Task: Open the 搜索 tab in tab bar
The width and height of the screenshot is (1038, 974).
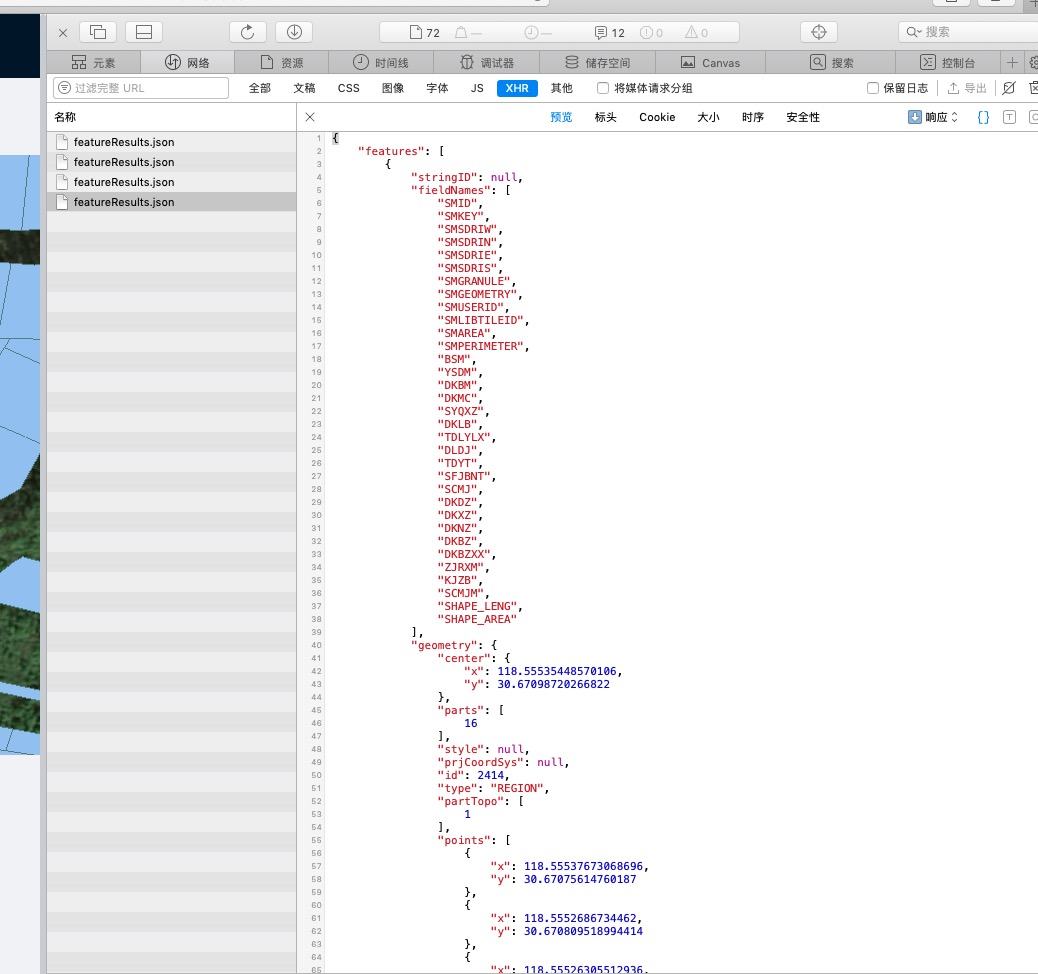Action: click(831, 63)
